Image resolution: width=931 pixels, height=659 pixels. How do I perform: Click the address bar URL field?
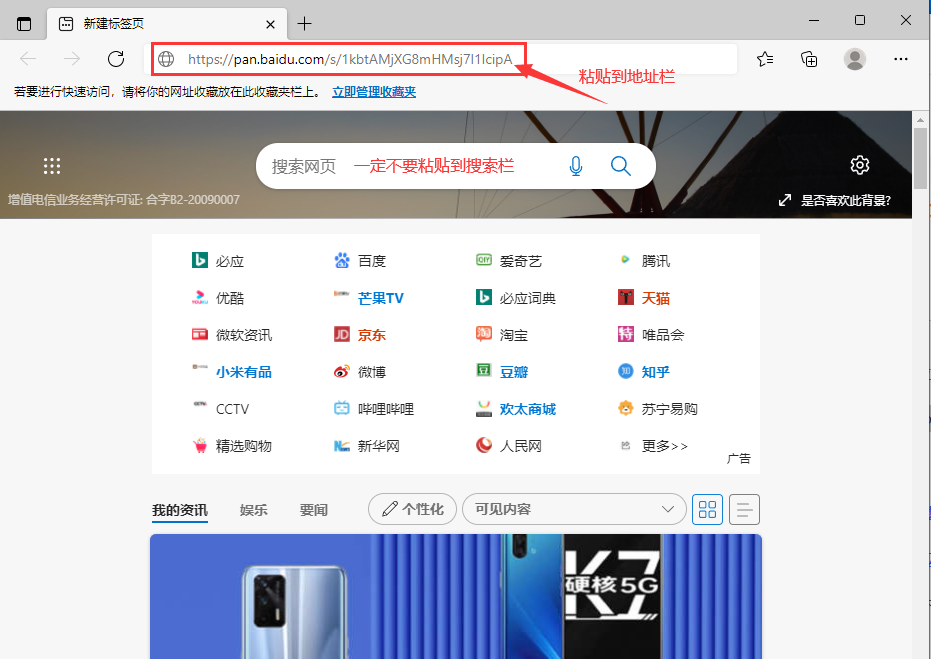pos(442,59)
